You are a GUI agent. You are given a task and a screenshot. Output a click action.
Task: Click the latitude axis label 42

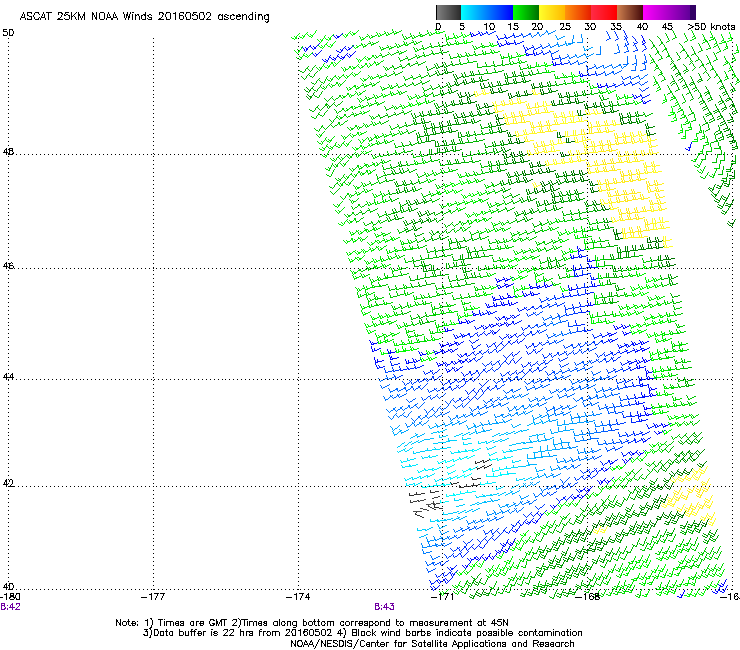tap(8, 484)
